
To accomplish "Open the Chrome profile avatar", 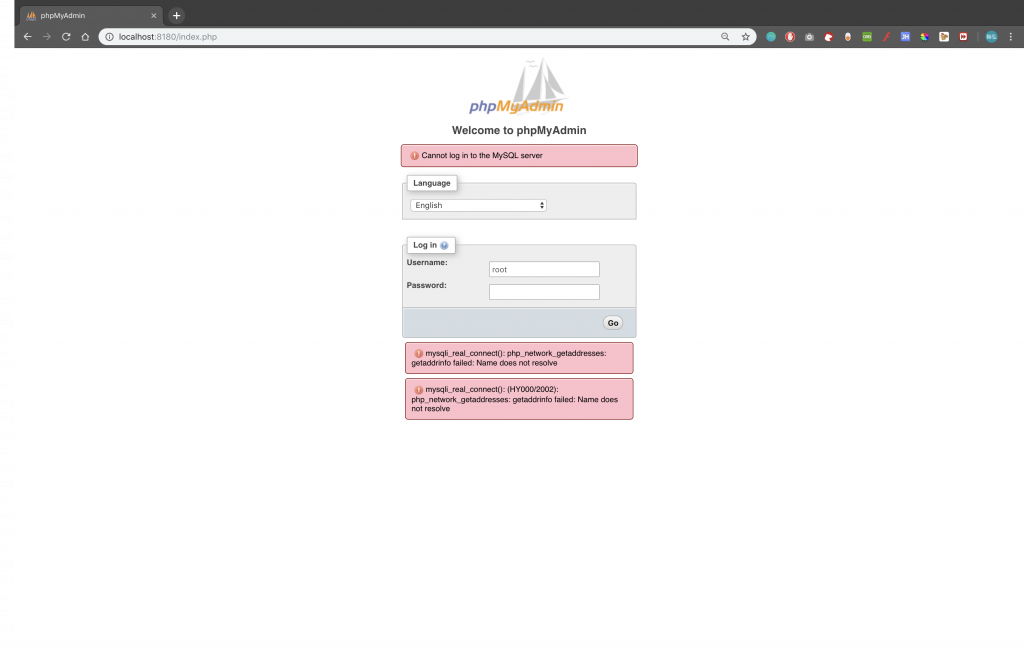I will (991, 37).
